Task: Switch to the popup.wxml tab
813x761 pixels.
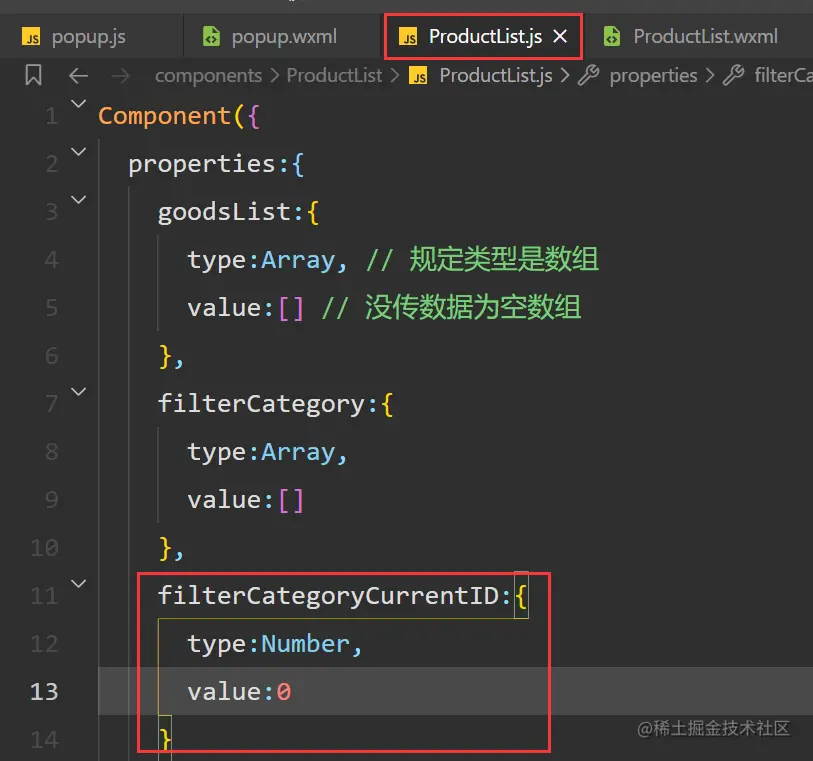Action: point(284,37)
